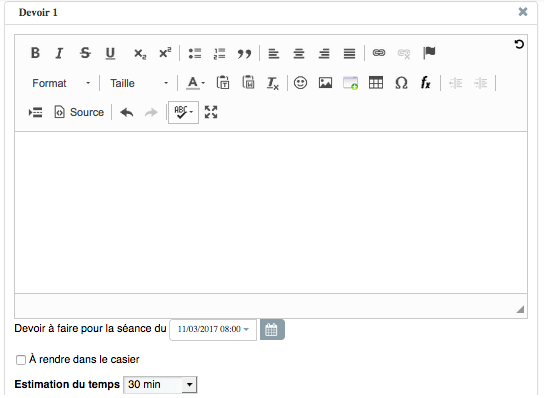Insert a smiley
The image size is (544, 398).
[300, 83]
